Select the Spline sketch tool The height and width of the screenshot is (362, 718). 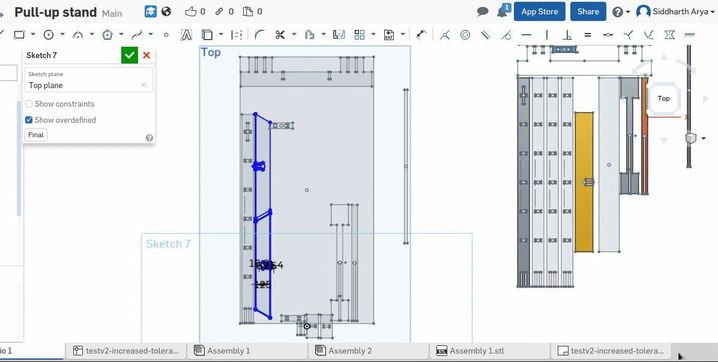tap(136, 35)
